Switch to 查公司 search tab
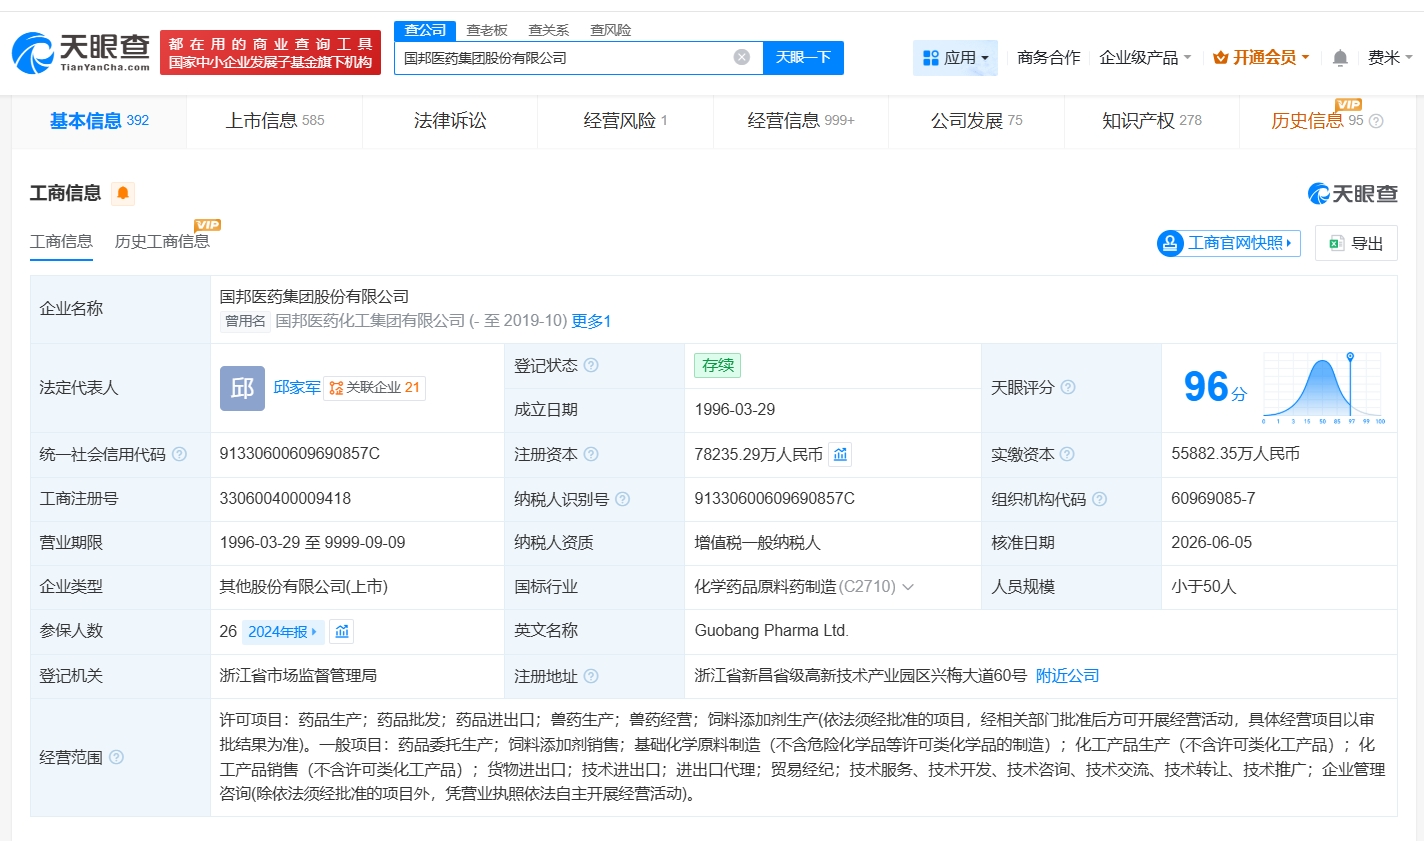 click(425, 30)
